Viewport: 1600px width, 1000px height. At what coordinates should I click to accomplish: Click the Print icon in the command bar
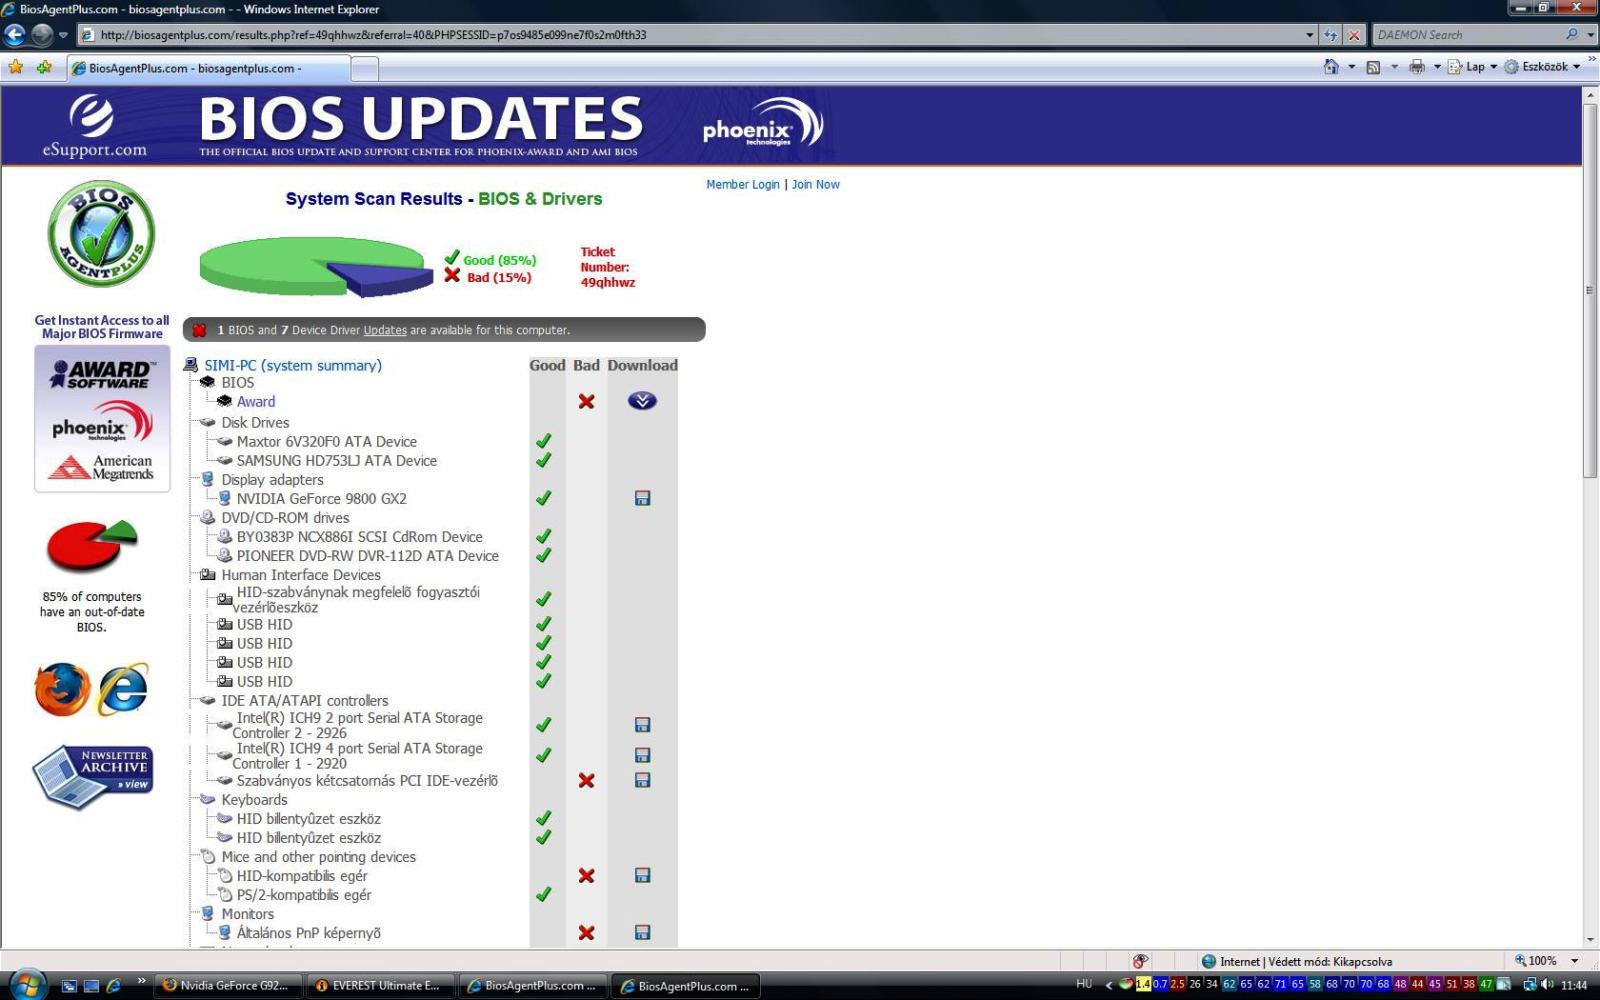coord(1416,67)
